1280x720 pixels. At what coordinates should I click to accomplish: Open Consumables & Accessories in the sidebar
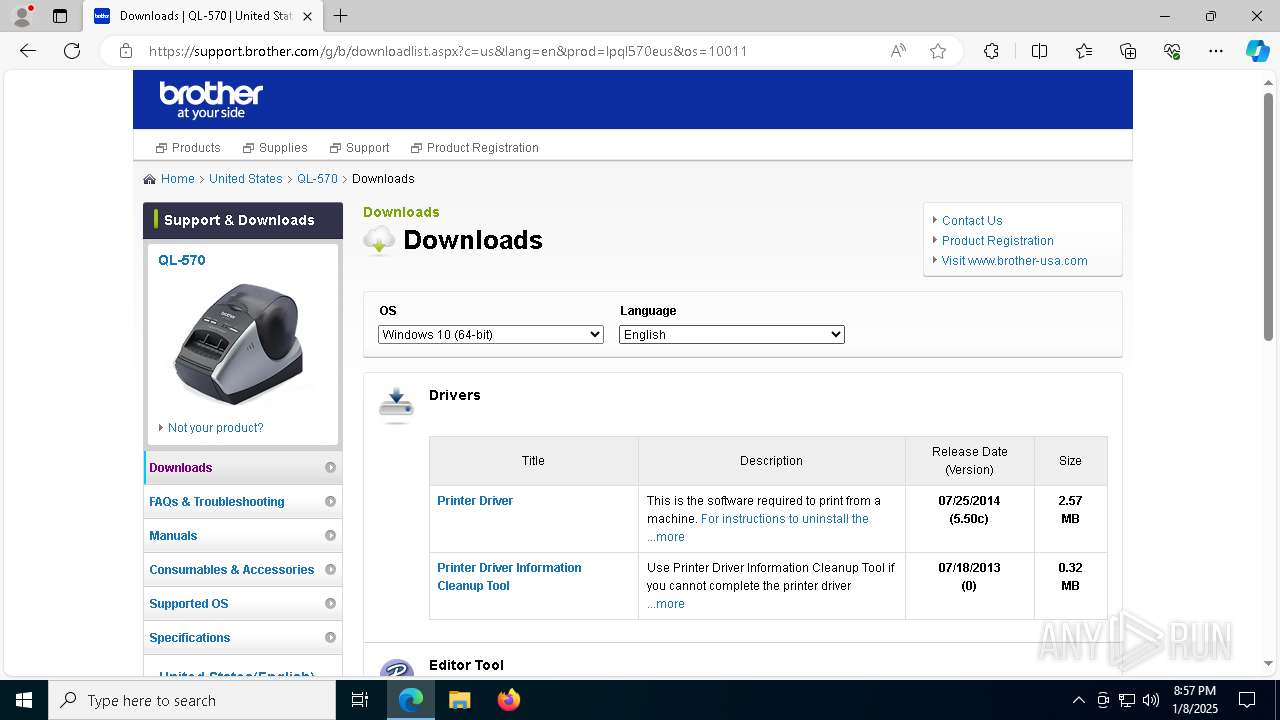[x=243, y=569]
